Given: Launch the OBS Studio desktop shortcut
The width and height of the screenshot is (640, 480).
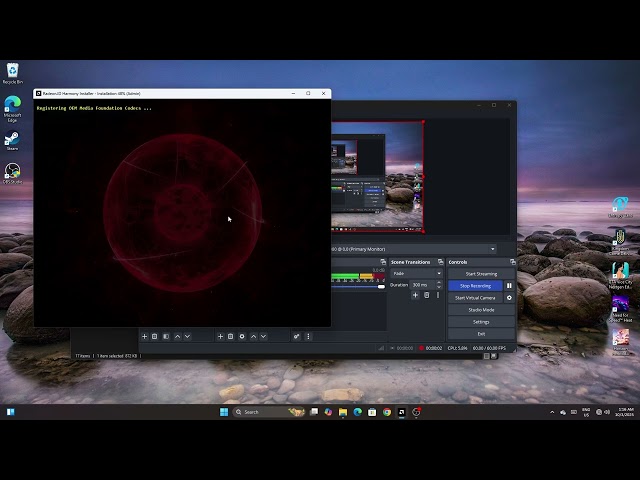Looking at the screenshot, I should (x=12, y=173).
